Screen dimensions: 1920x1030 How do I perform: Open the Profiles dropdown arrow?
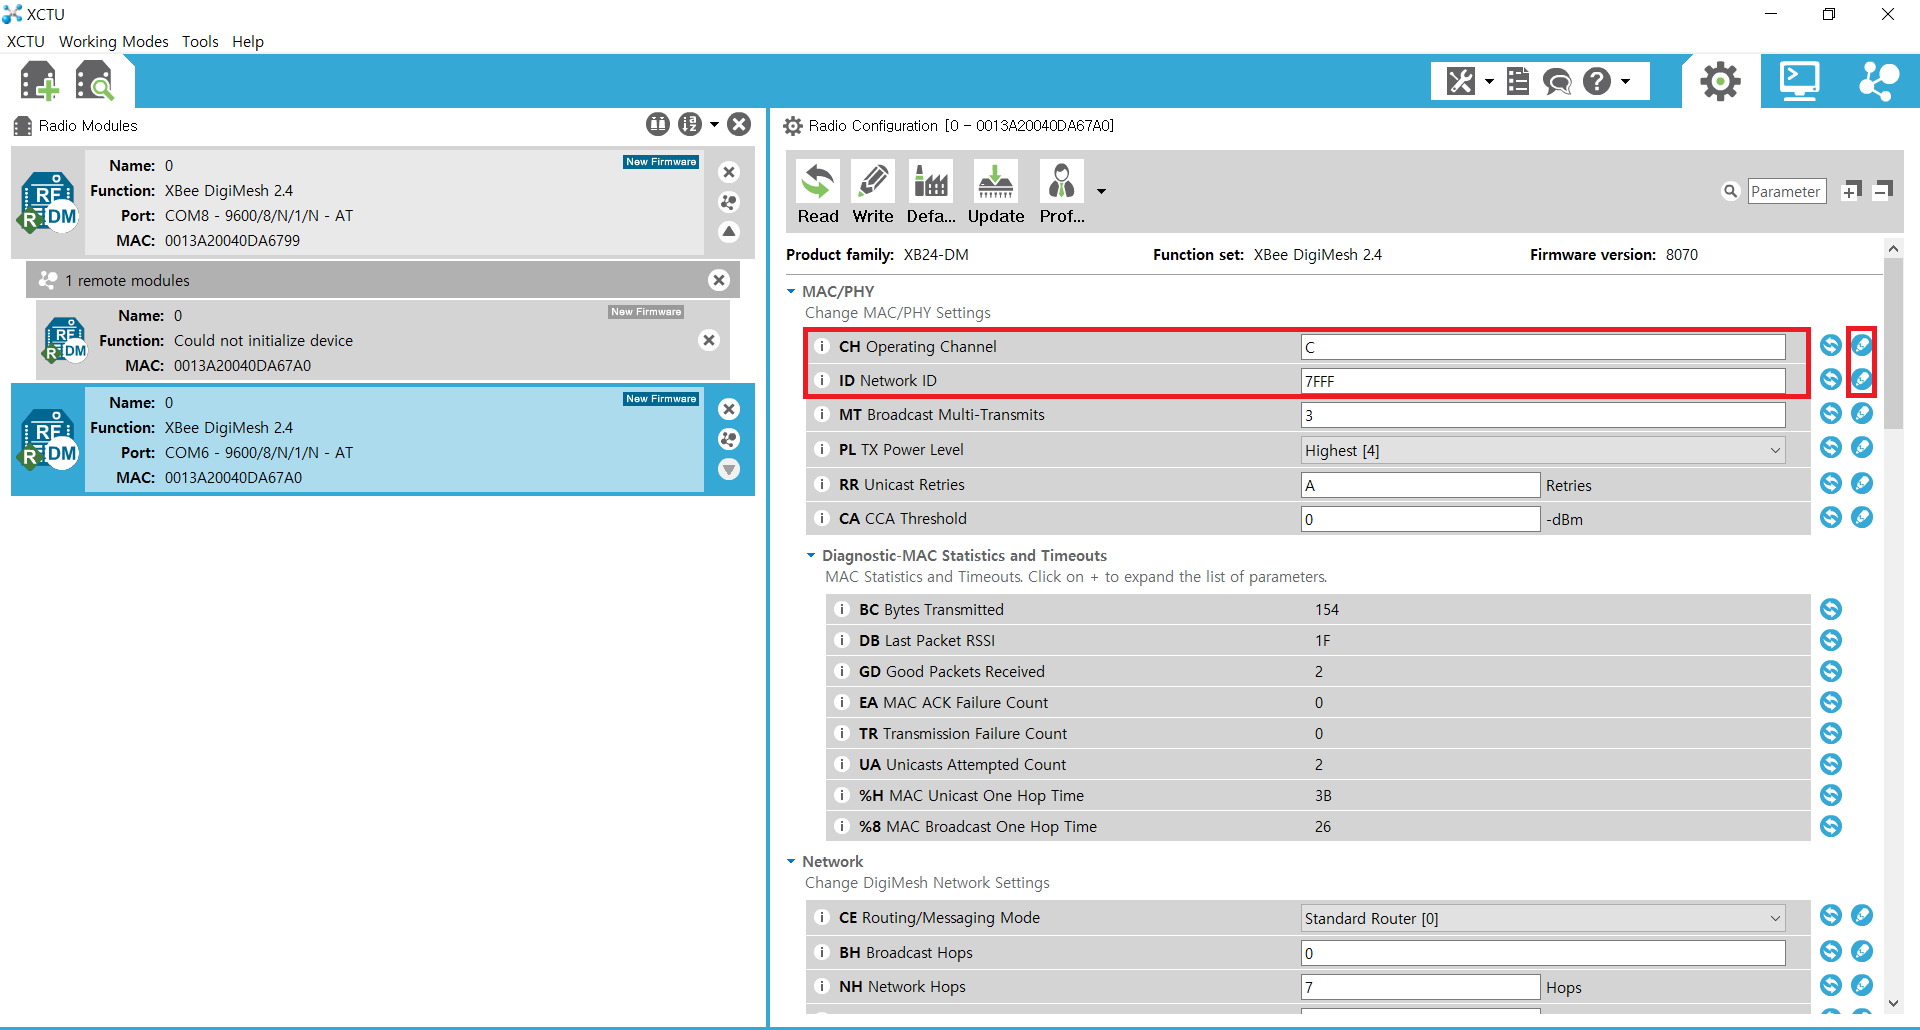tap(1101, 191)
